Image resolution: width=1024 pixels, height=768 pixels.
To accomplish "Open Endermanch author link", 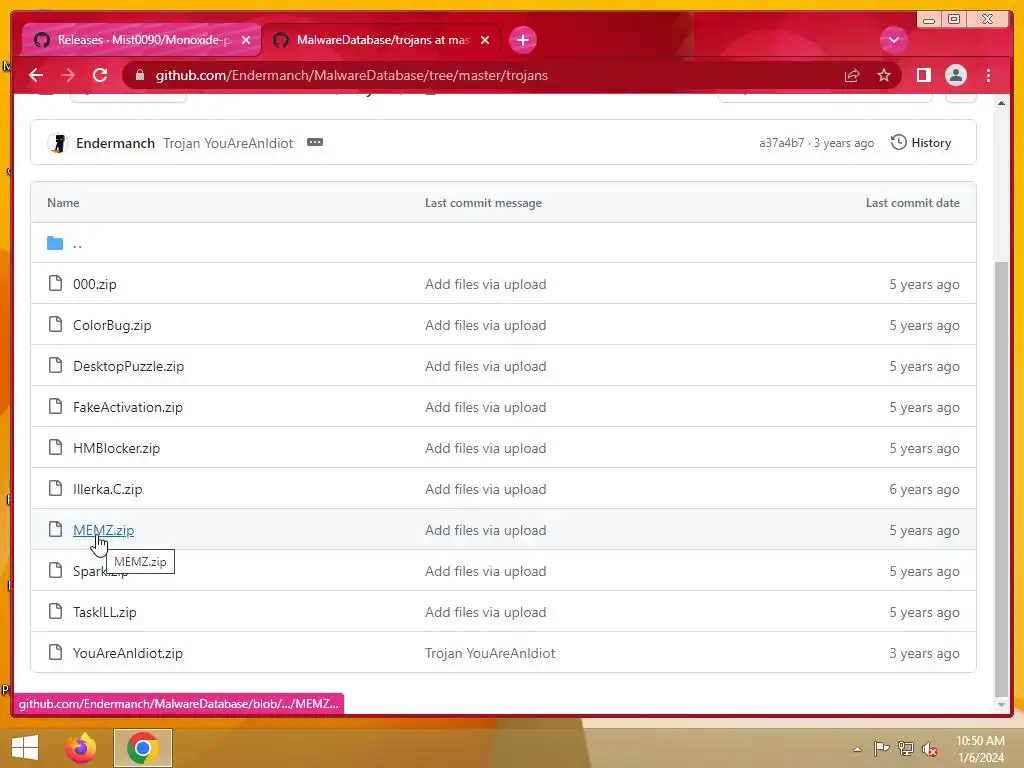I will coord(115,143).
